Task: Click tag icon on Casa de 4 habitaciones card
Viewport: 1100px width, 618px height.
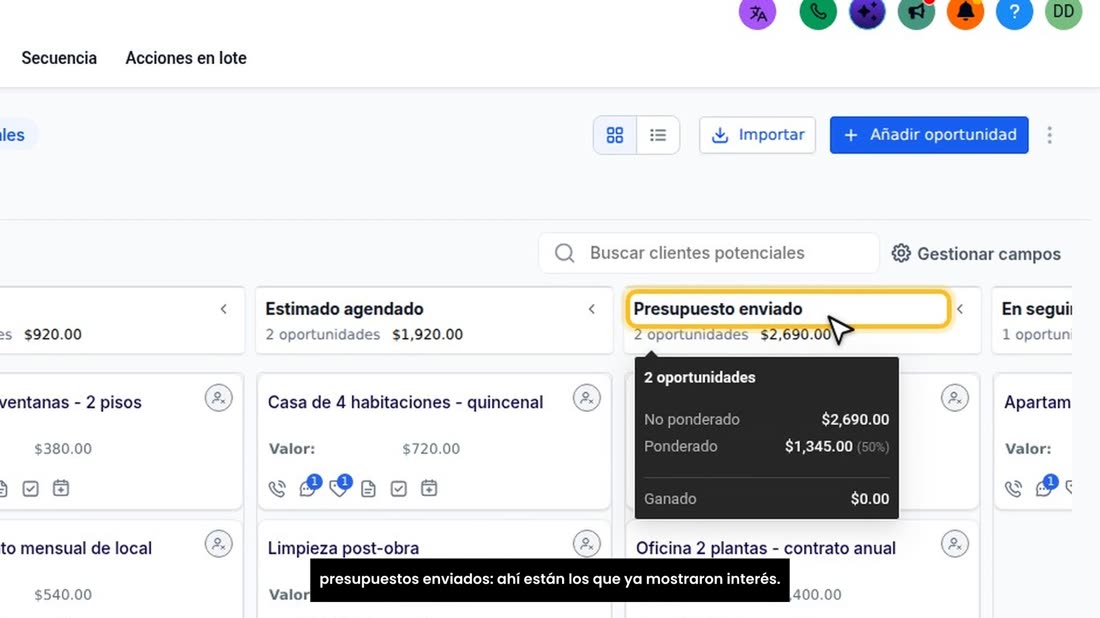Action: (339, 487)
